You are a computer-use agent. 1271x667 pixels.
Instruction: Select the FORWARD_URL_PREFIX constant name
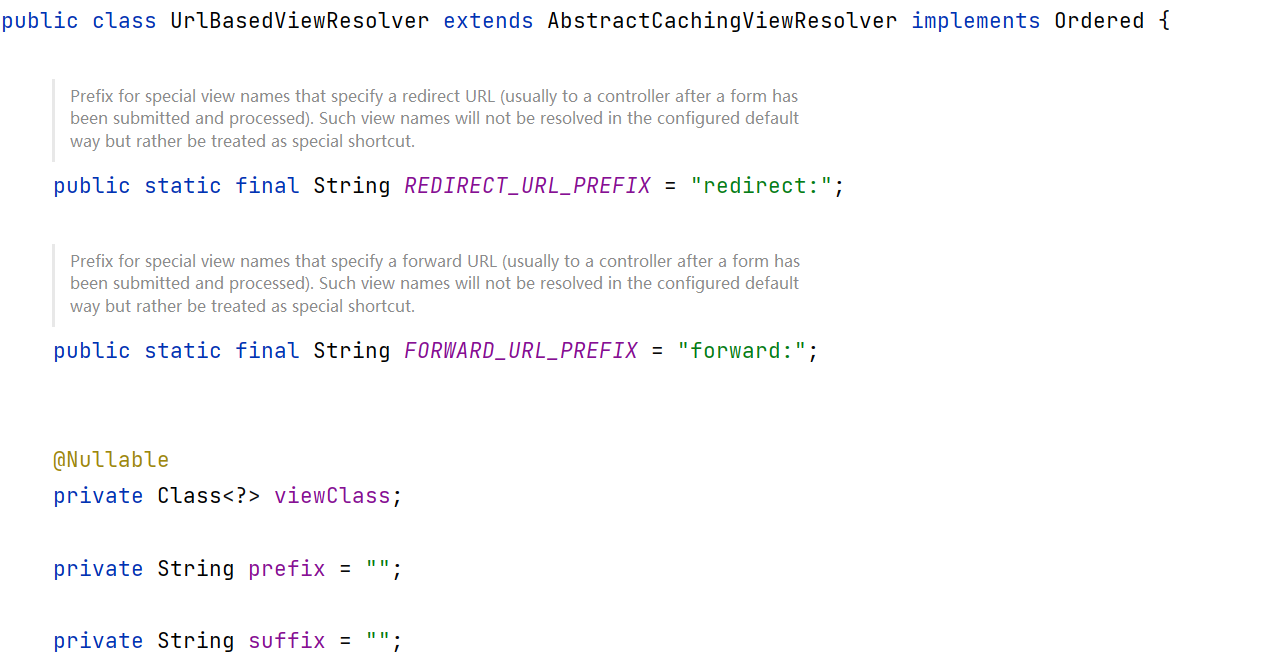(520, 351)
